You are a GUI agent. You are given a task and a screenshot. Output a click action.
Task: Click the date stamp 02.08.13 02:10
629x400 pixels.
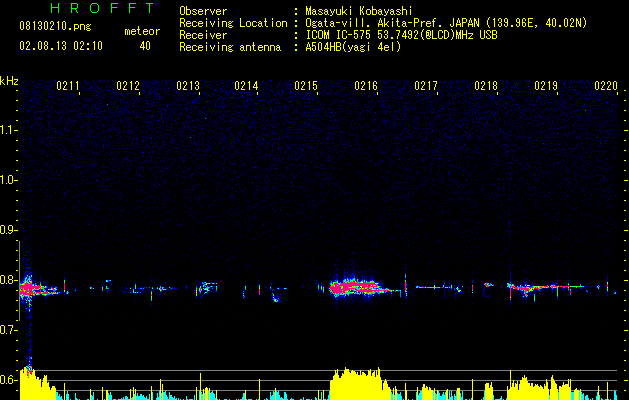point(61,46)
